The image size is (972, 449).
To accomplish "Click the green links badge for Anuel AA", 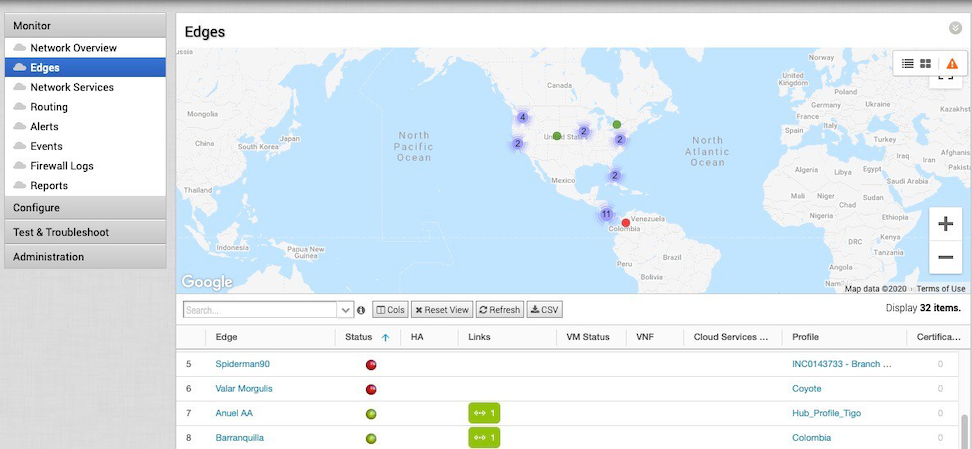I will click(x=483, y=413).
